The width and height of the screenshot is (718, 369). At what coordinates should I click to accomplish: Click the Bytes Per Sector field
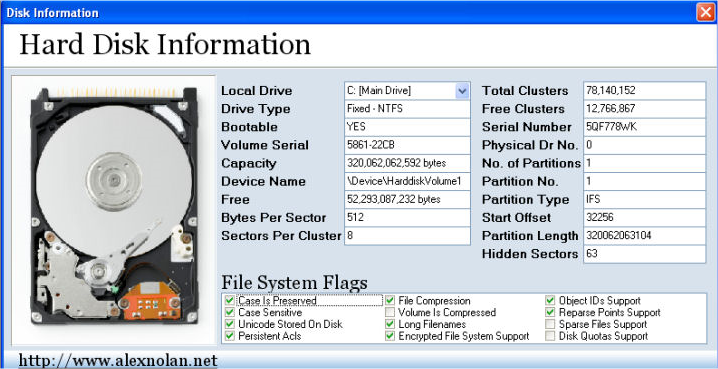tap(407, 217)
